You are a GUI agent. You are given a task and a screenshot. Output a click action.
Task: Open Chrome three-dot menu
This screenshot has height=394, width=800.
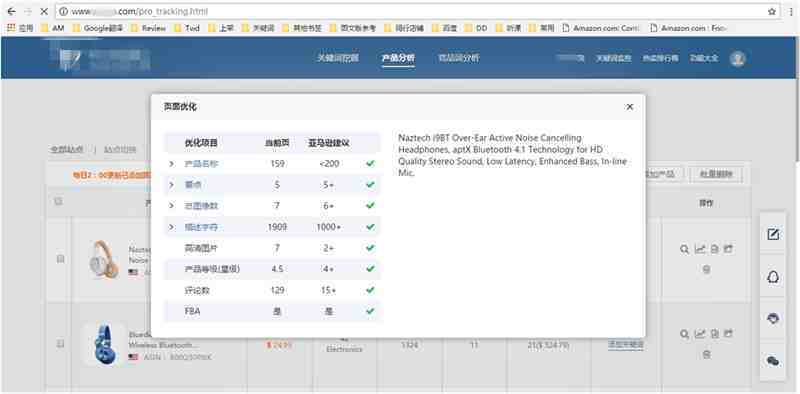792,11
